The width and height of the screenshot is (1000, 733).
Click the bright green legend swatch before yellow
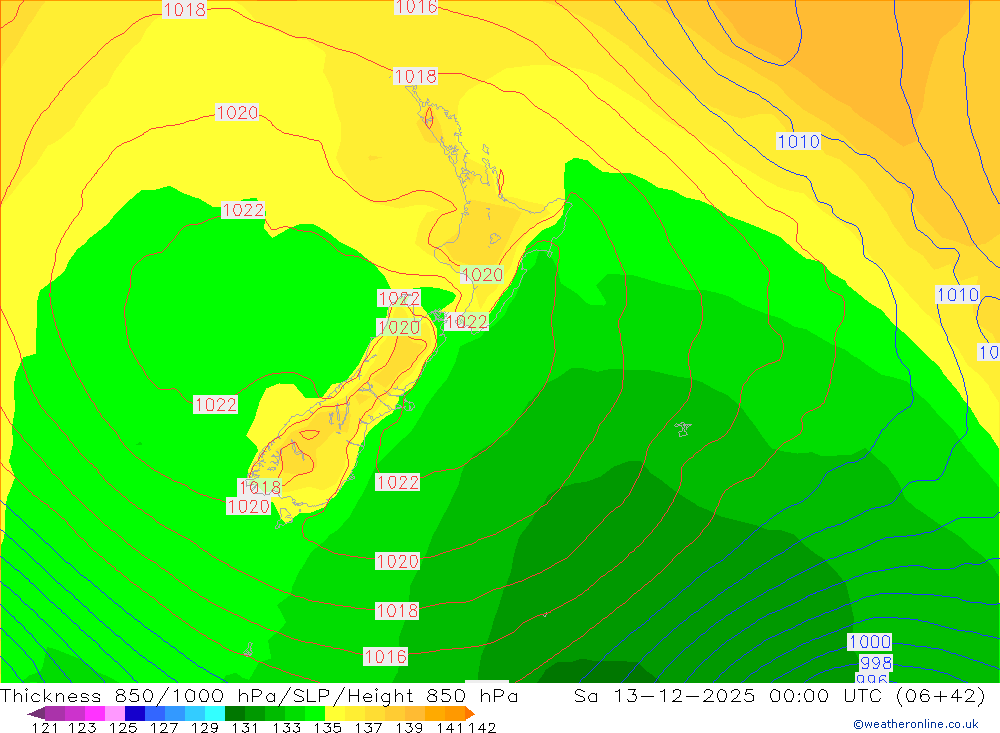315,713
